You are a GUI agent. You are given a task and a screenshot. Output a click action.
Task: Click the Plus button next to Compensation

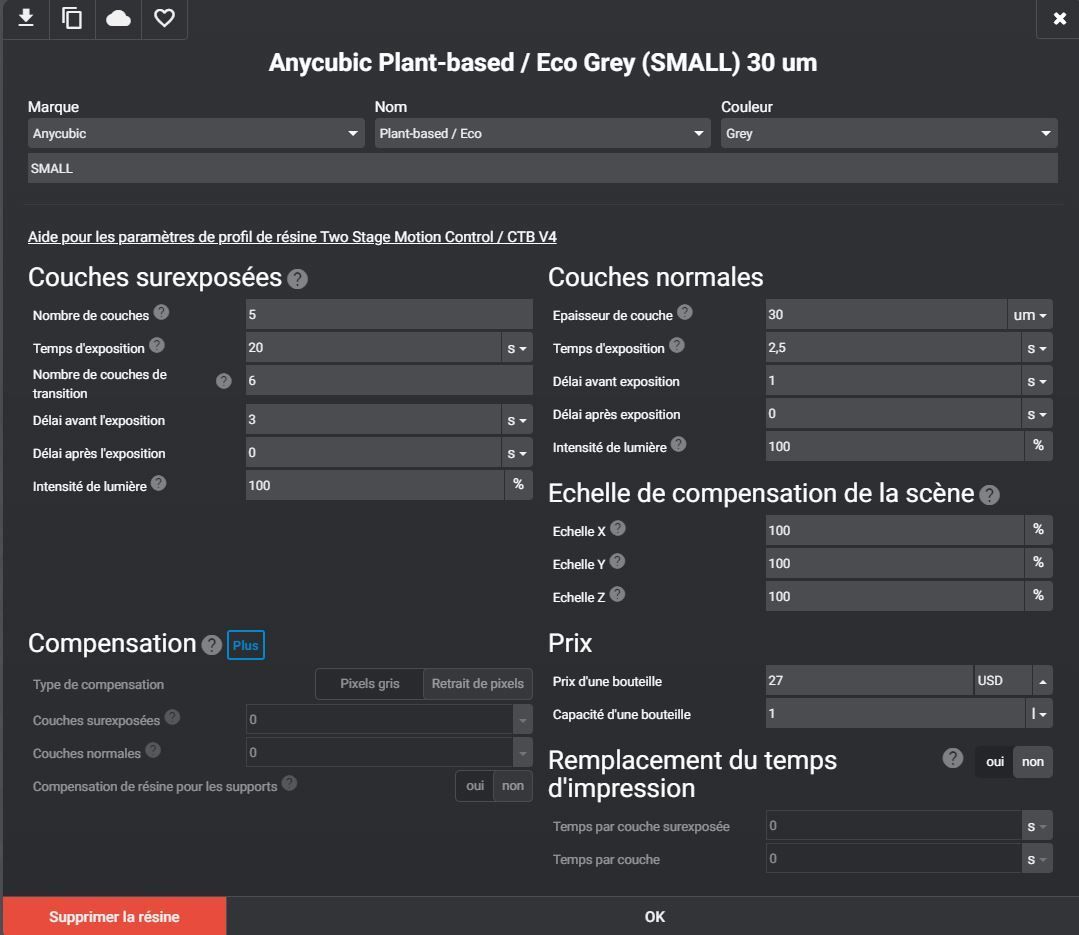246,645
